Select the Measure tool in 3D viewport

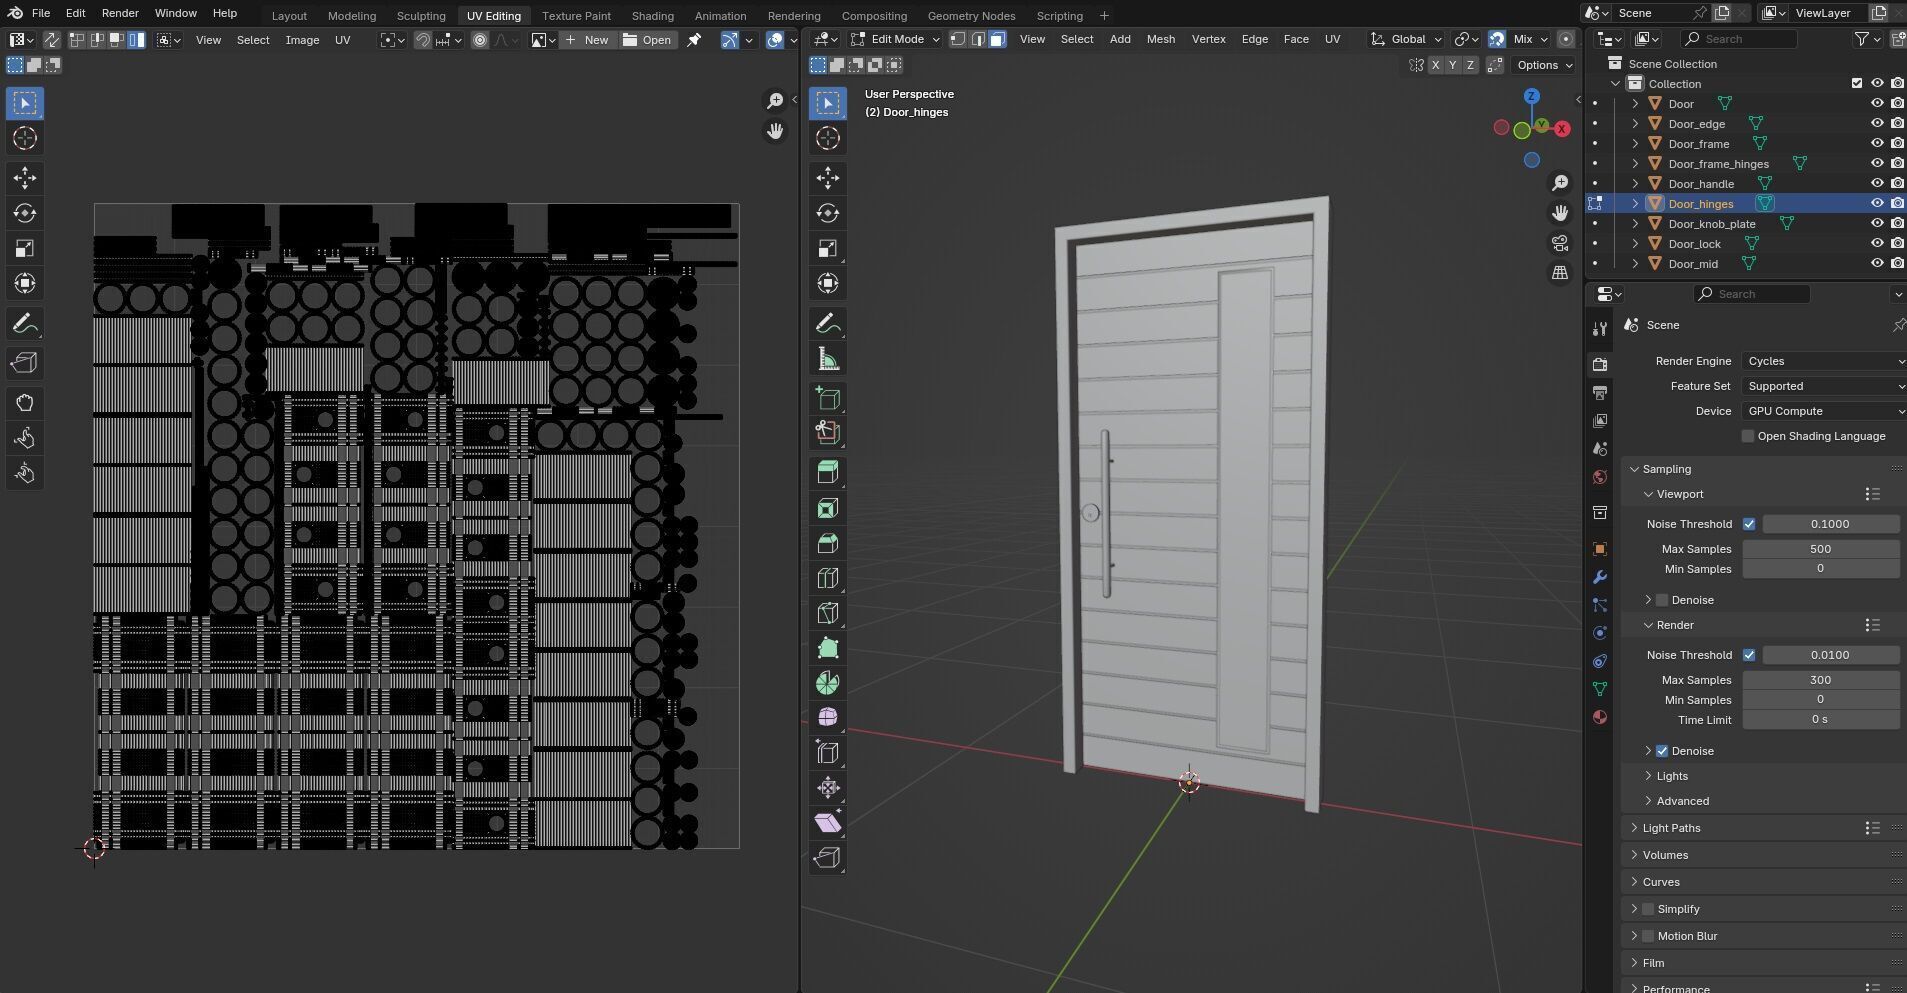tap(827, 359)
